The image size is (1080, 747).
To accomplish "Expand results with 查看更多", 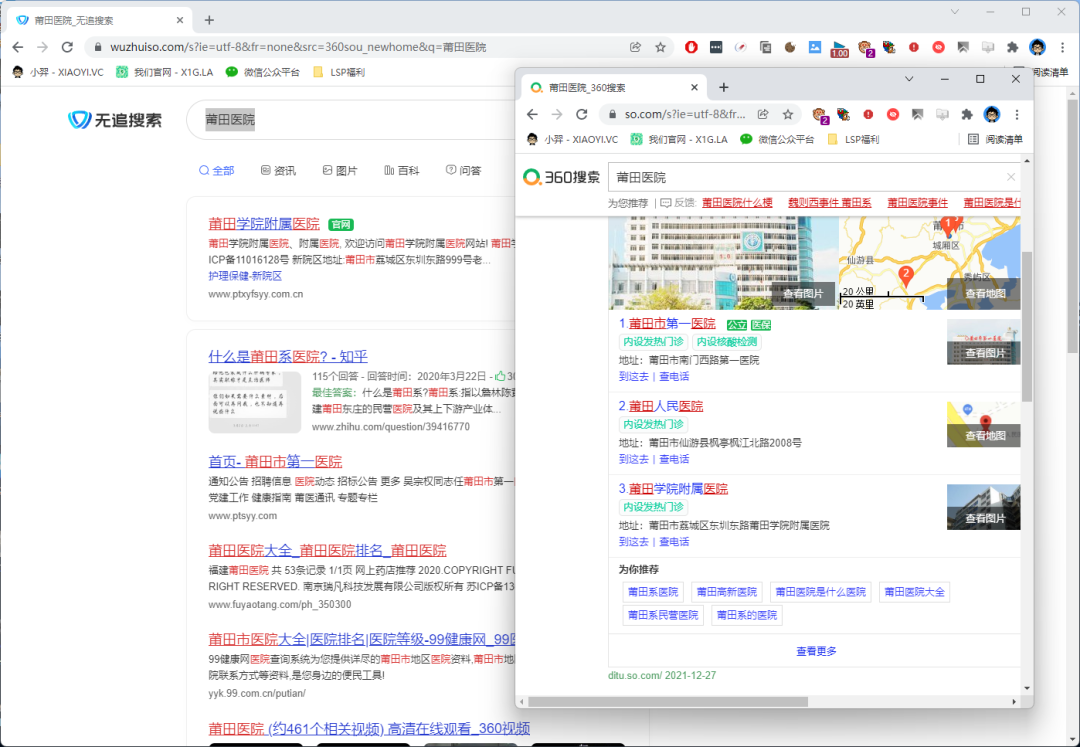I will coord(816,651).
